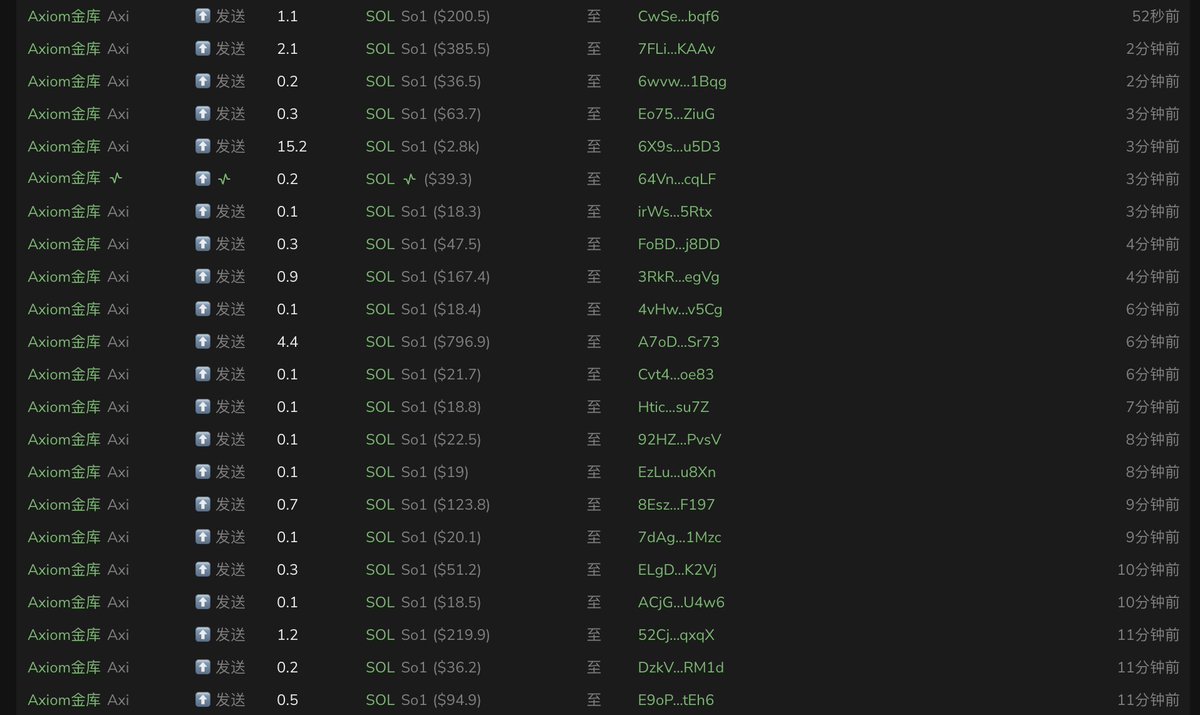
Task: Open address ELgD...K2Vj
Action: (x=677, y=570)
